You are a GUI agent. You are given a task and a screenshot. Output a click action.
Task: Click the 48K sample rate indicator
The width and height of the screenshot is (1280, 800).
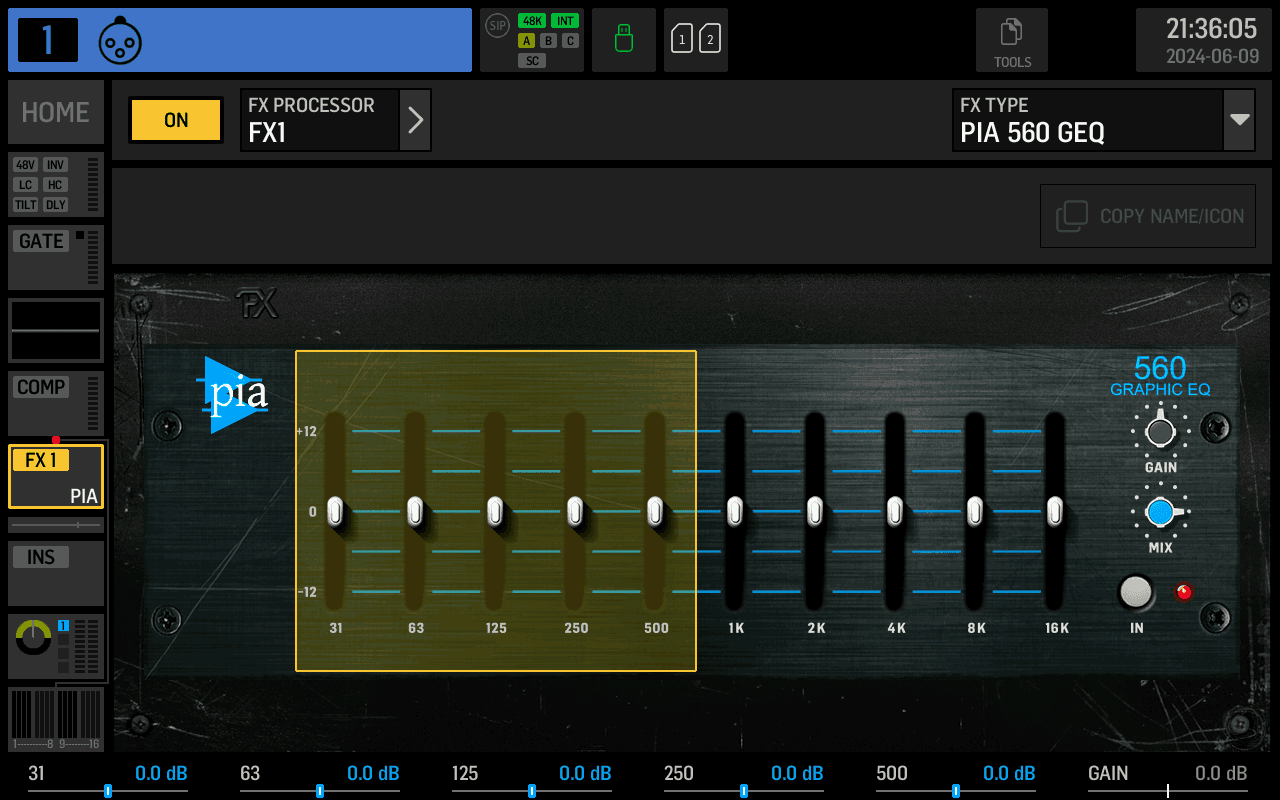coord(531,21)
